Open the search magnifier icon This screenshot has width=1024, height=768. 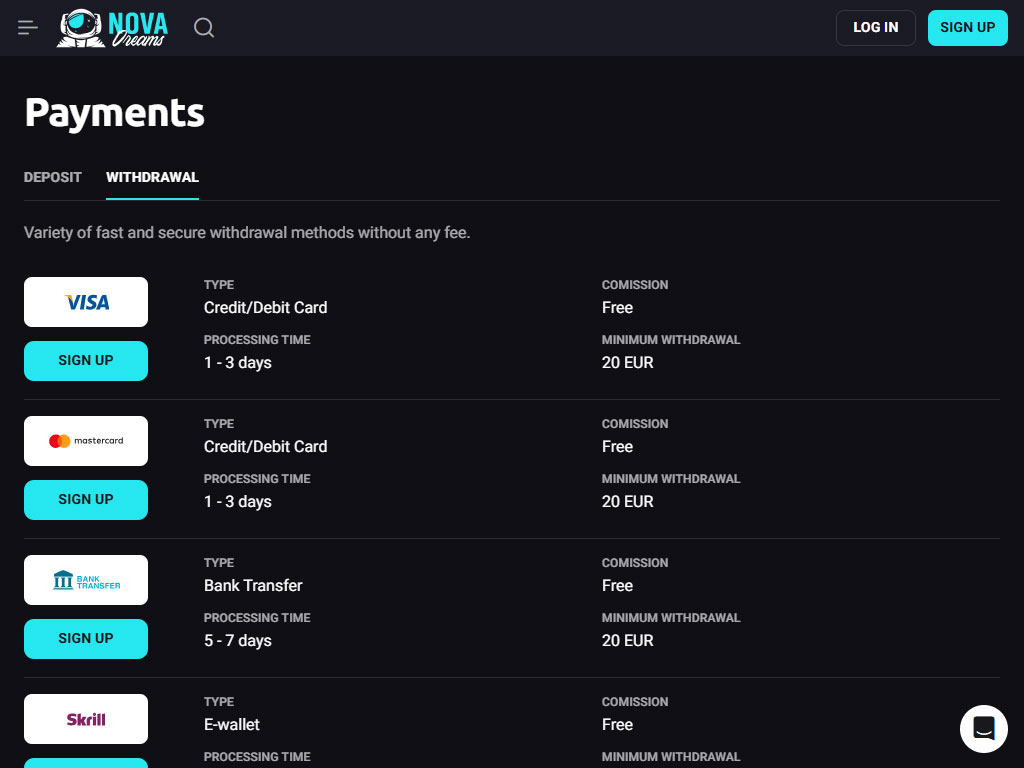coord(204,27)
